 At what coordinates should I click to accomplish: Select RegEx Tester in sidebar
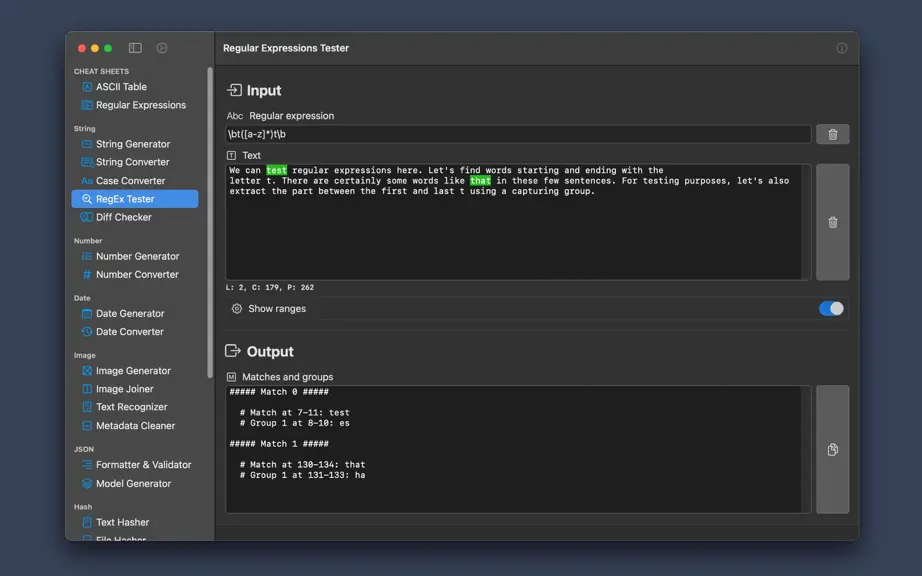click(x=135, y=199)
